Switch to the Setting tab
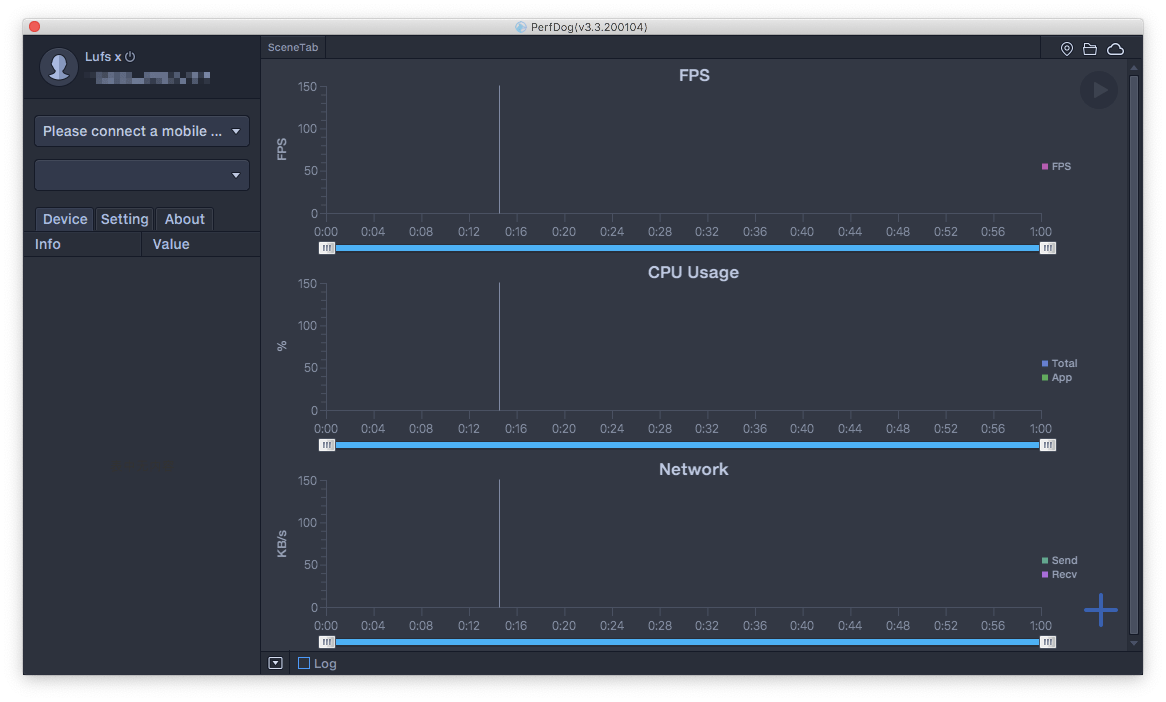Image resolution: width=1166 pixels, height=702 pixels. click(x=125, y=219)
